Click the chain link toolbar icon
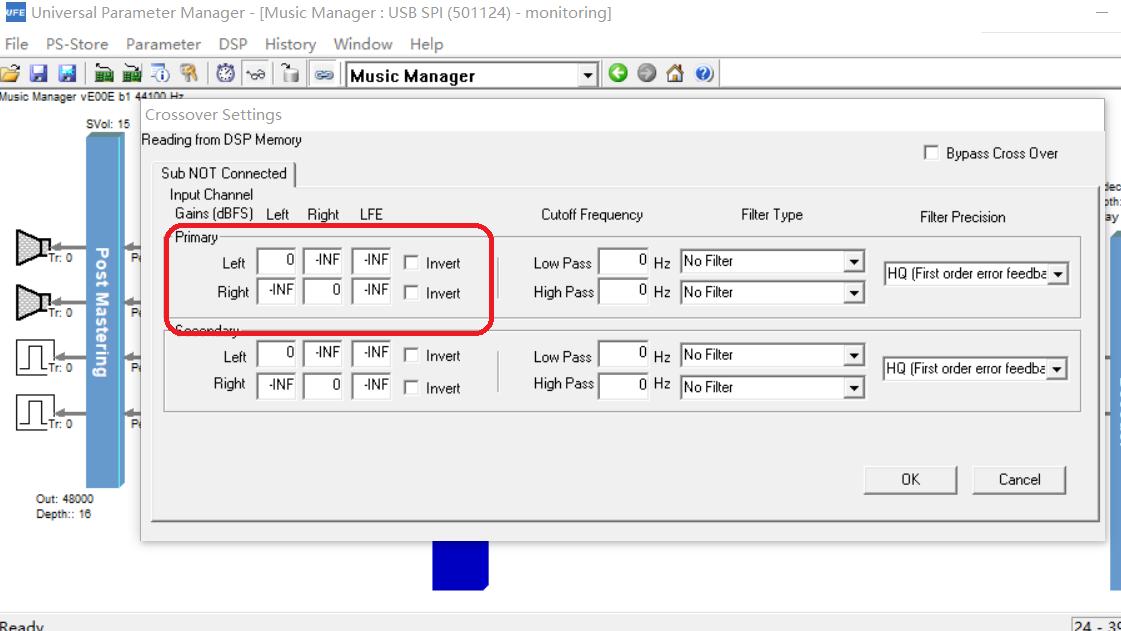This screenshot has height=631, width=1121. 322,73
